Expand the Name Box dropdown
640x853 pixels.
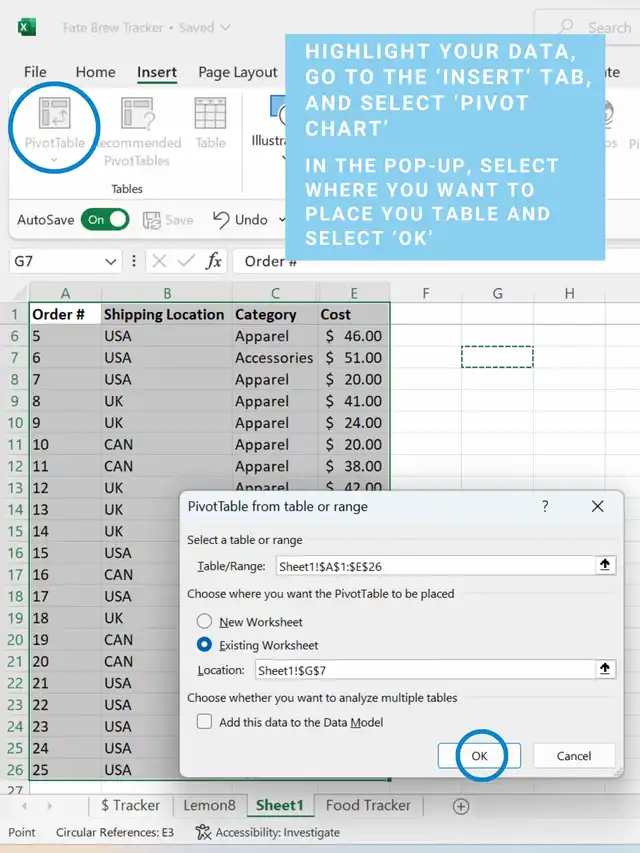pyautogui.click(x=111, y=261)
